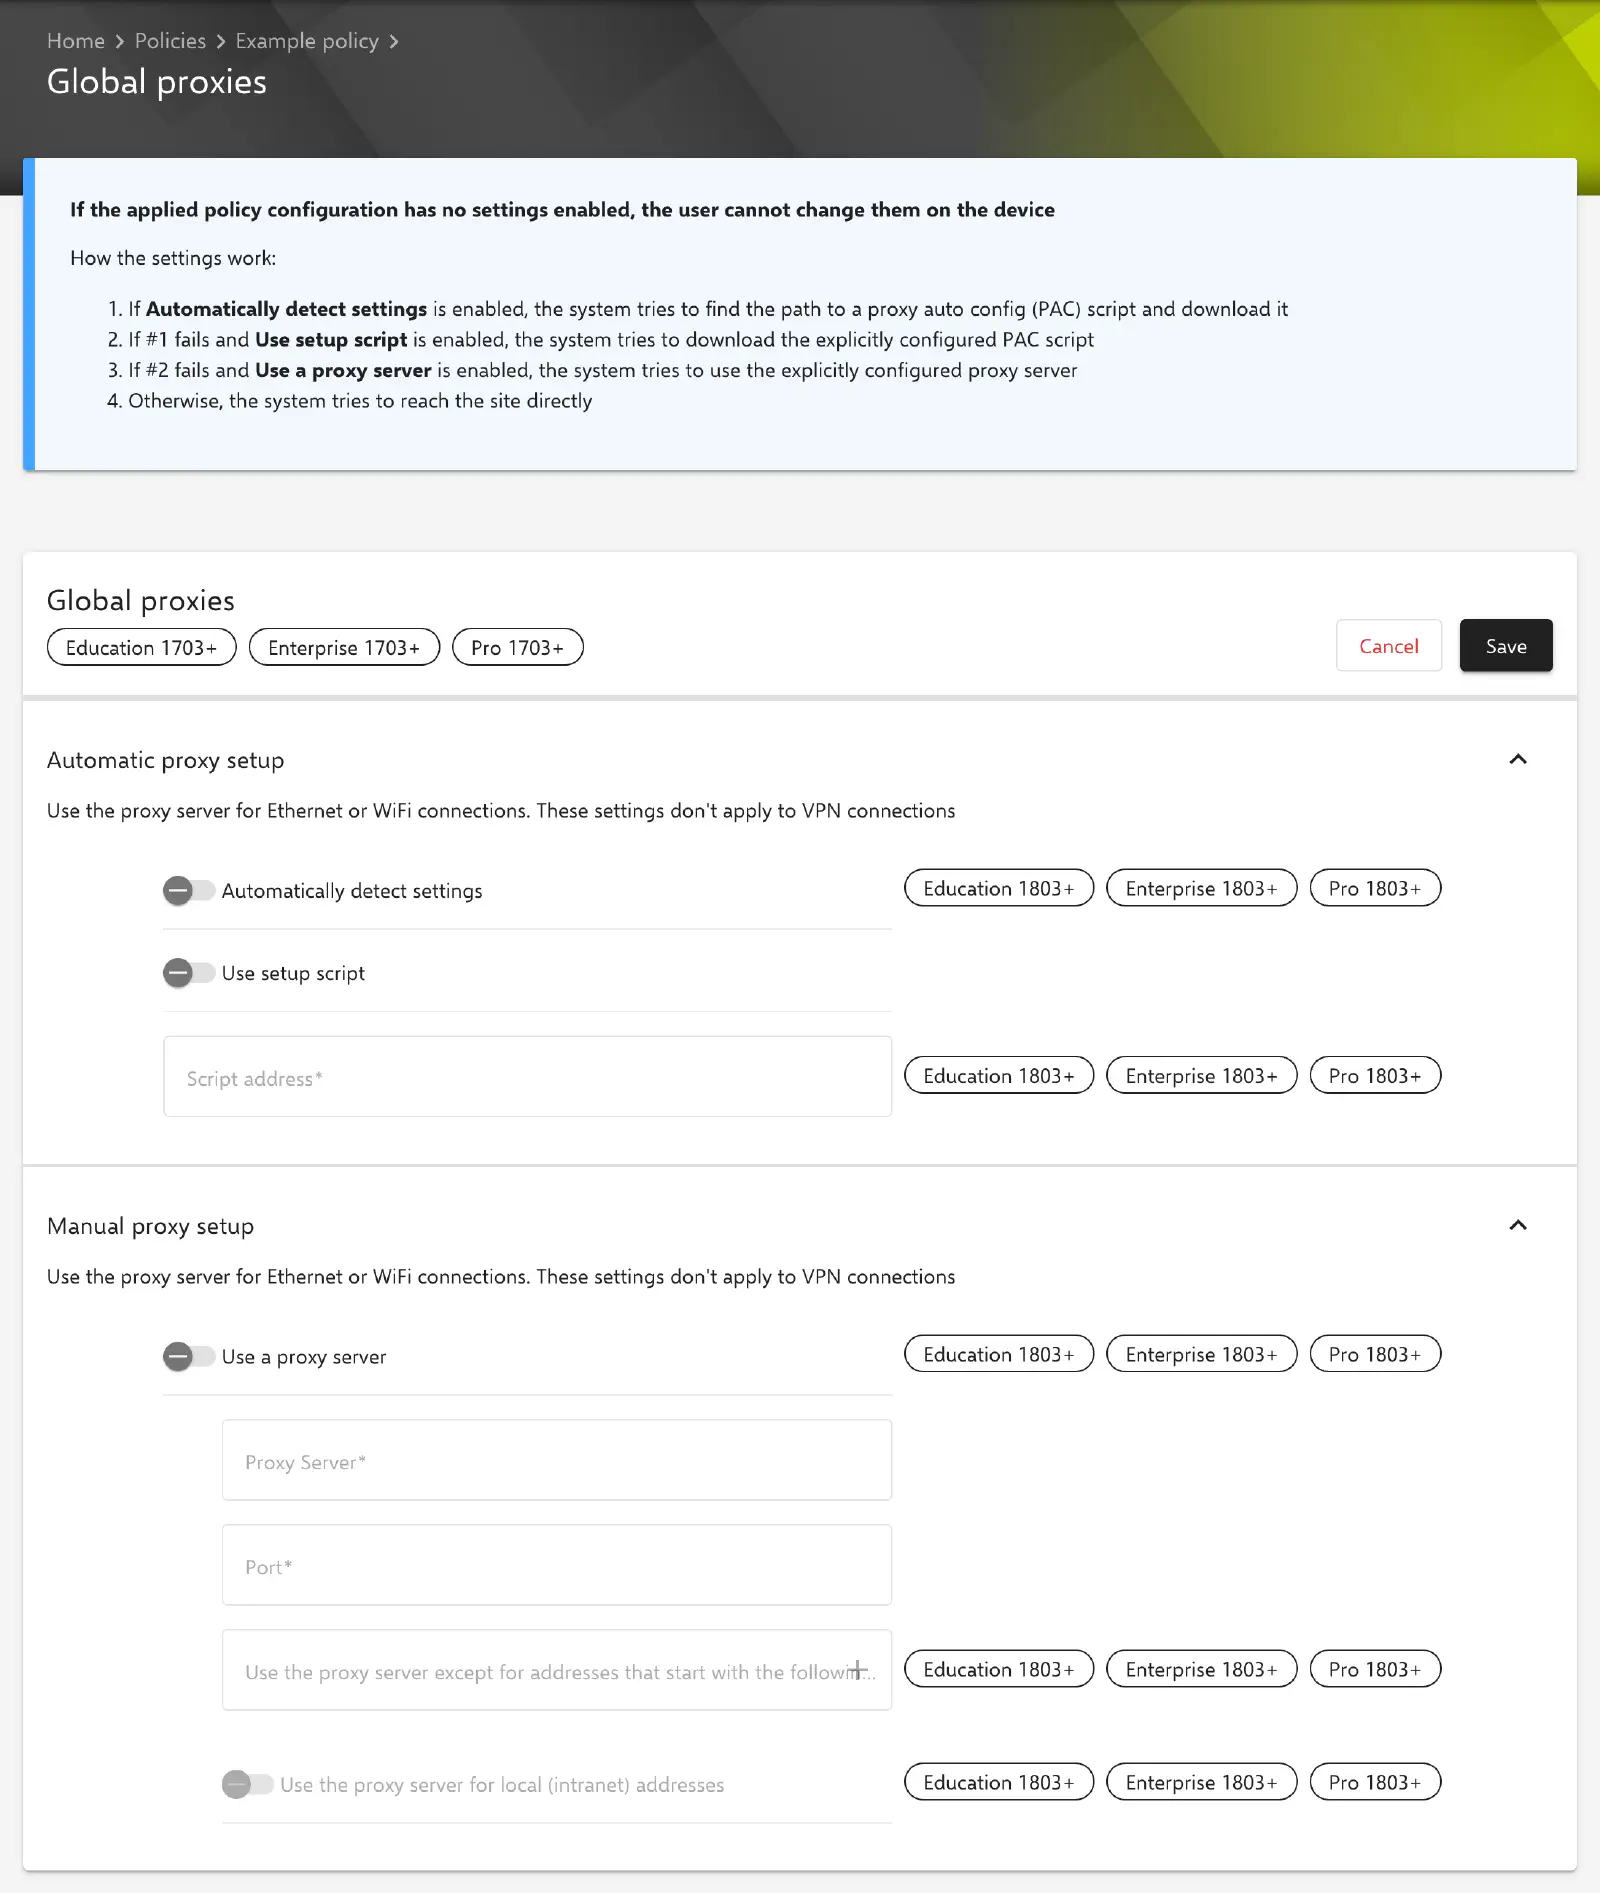Click Enterprise 1803+ tag beside Use a proxy server
This screenshot has height=1893, width=1600.
[x=1202, y=1354]
